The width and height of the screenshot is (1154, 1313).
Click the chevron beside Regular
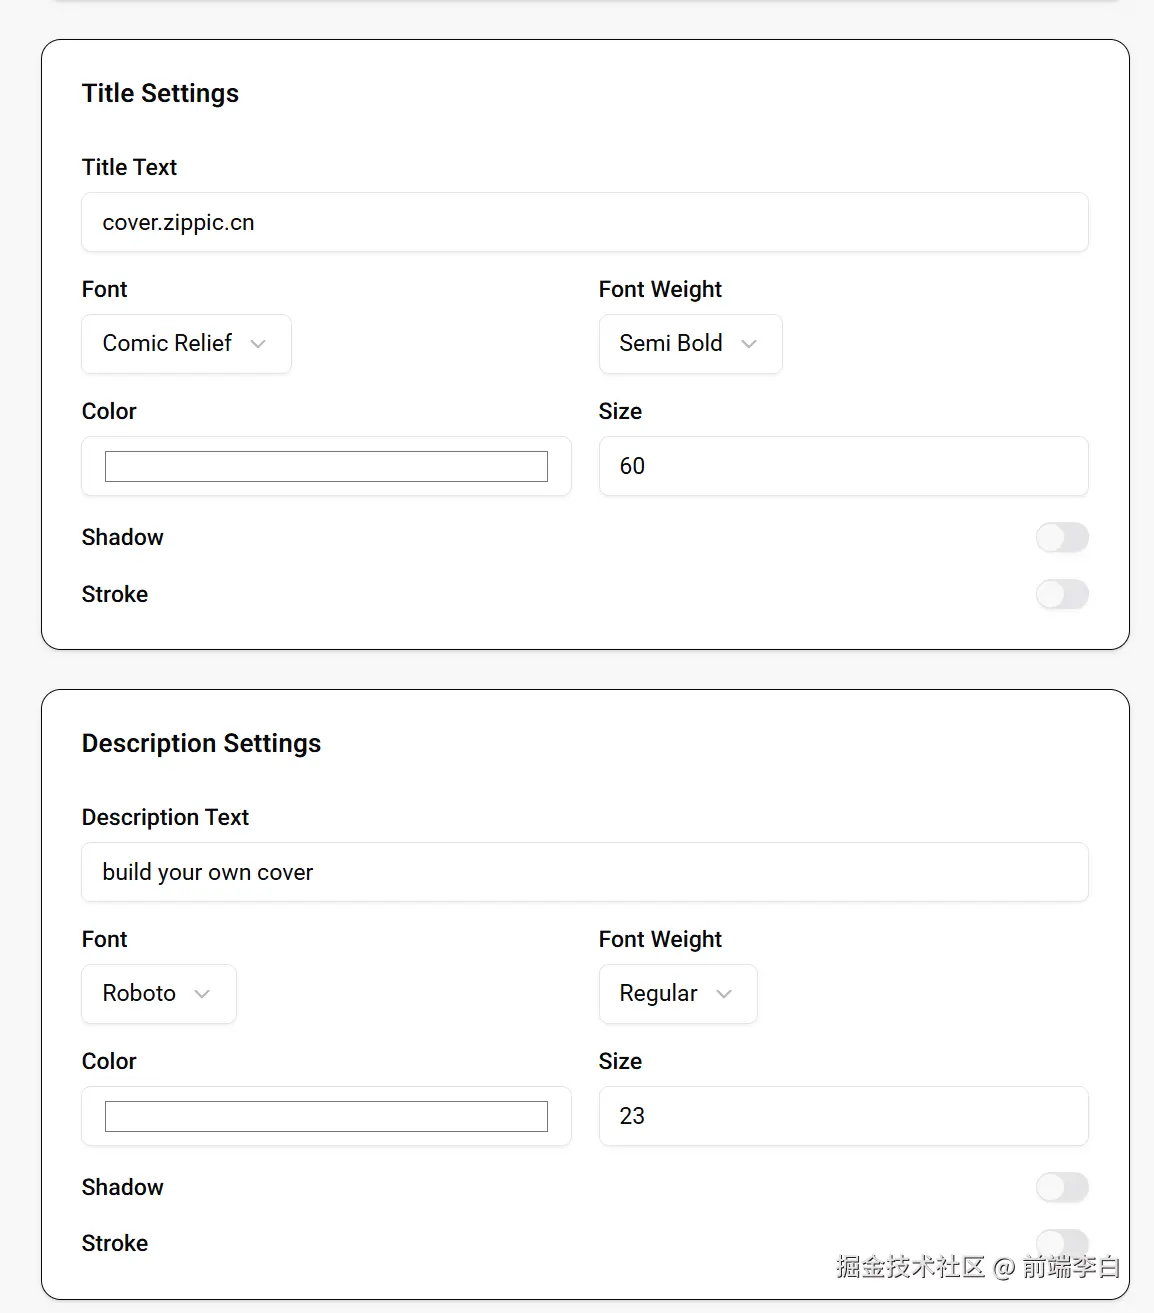pyautogui.click(x=724, y=994)
